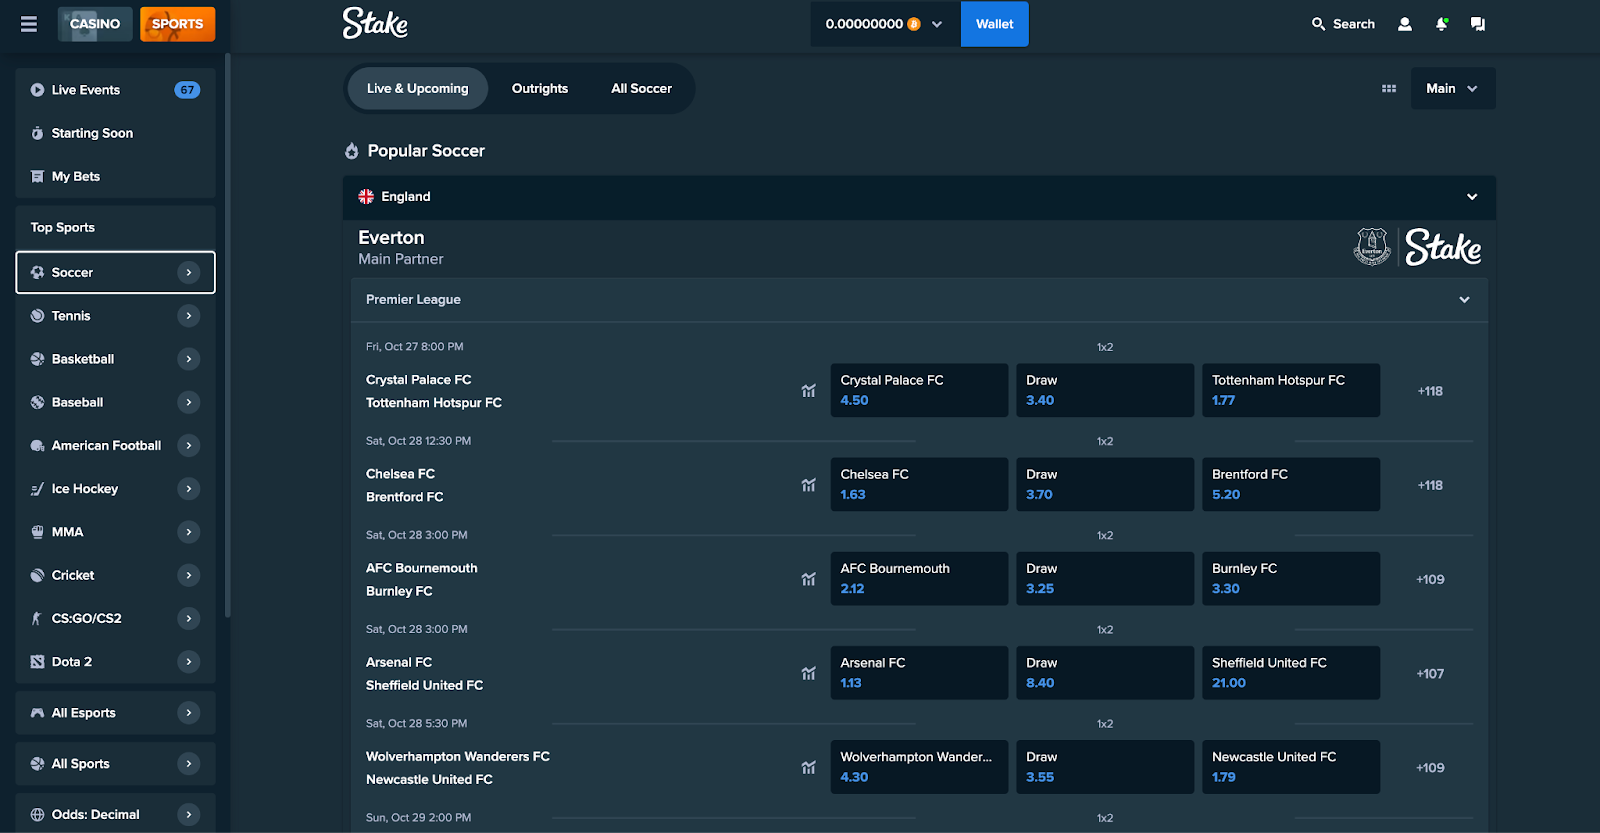Click the Basketball icon in sidebar

(37, 359)
